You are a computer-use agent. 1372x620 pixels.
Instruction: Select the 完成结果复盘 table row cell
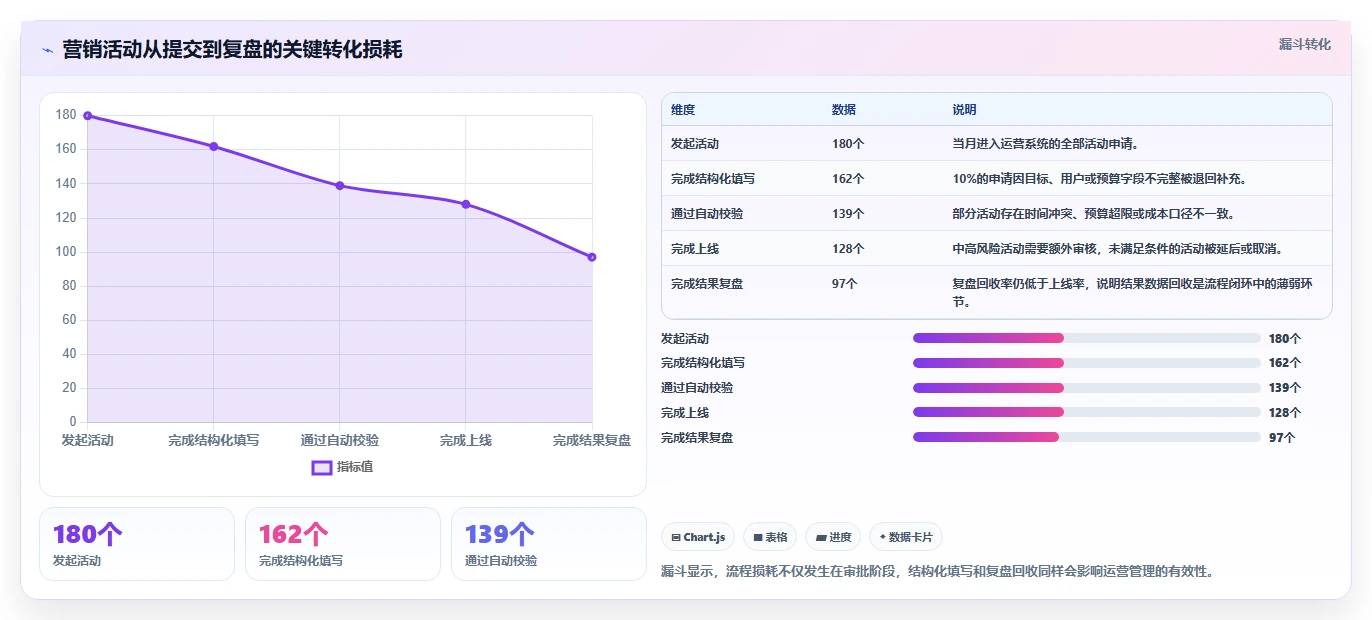(x=707, y=284)
